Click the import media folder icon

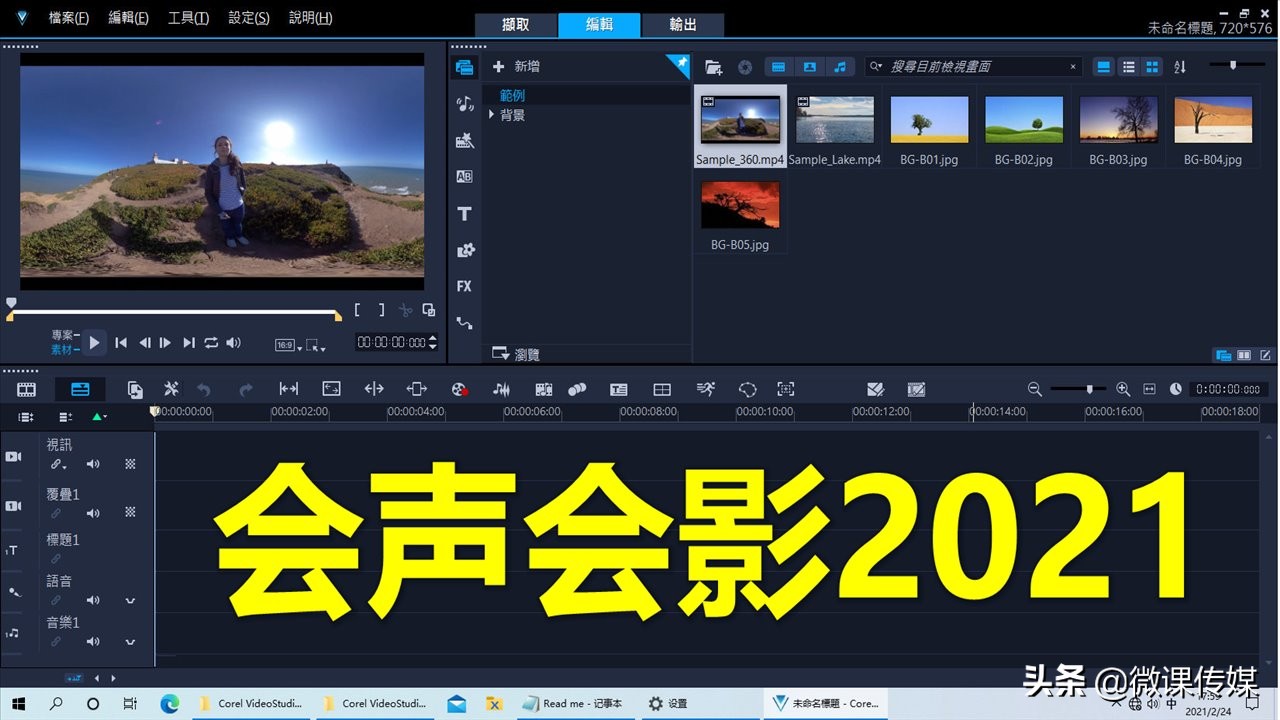[x=712, y=66]
